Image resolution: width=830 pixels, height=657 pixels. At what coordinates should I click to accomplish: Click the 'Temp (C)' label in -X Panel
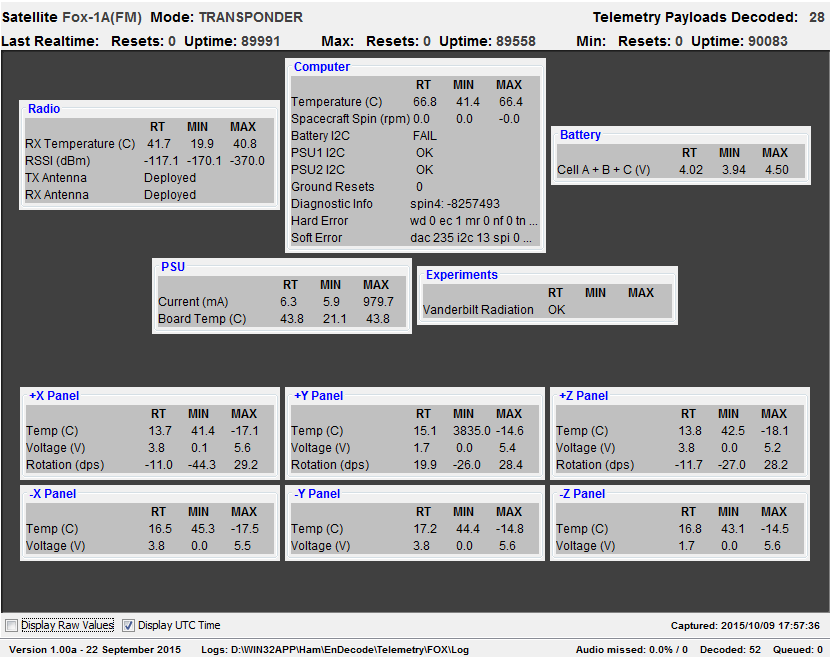point(52,529)
